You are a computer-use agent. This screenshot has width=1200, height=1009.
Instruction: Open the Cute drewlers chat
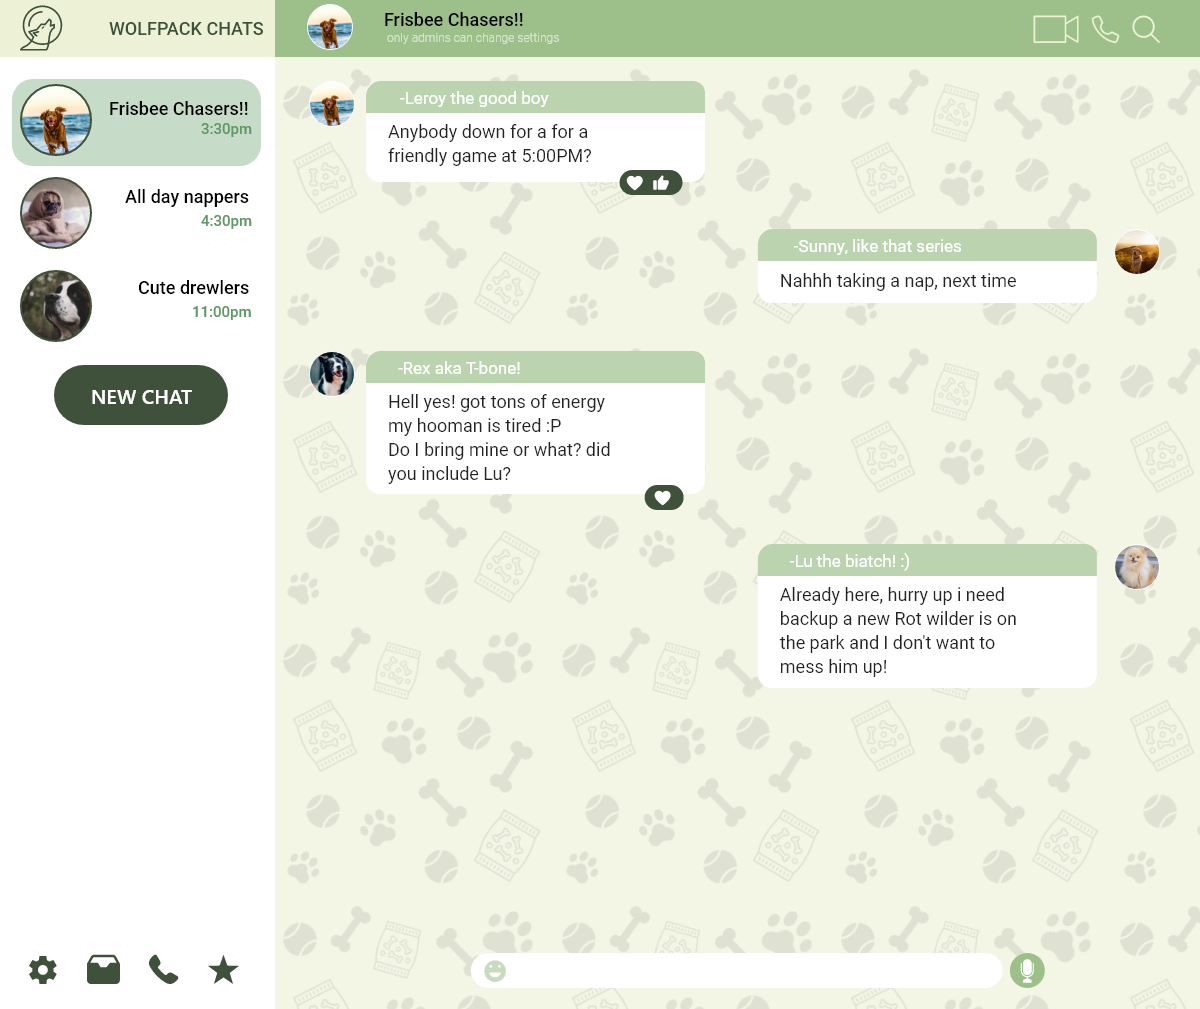click(136, 305)
